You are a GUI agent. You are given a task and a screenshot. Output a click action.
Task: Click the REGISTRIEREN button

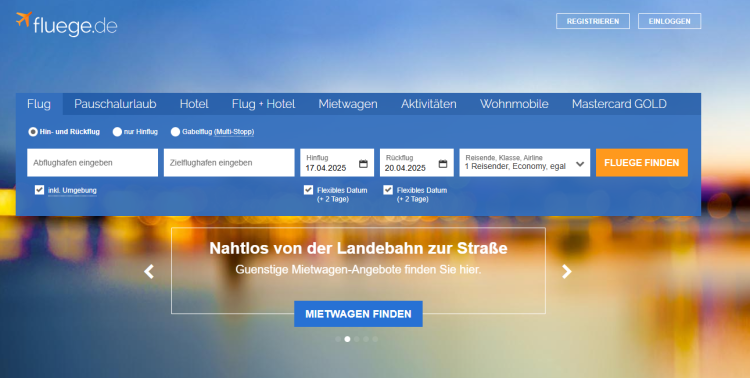pyautogui.click(x=593, y=21)
